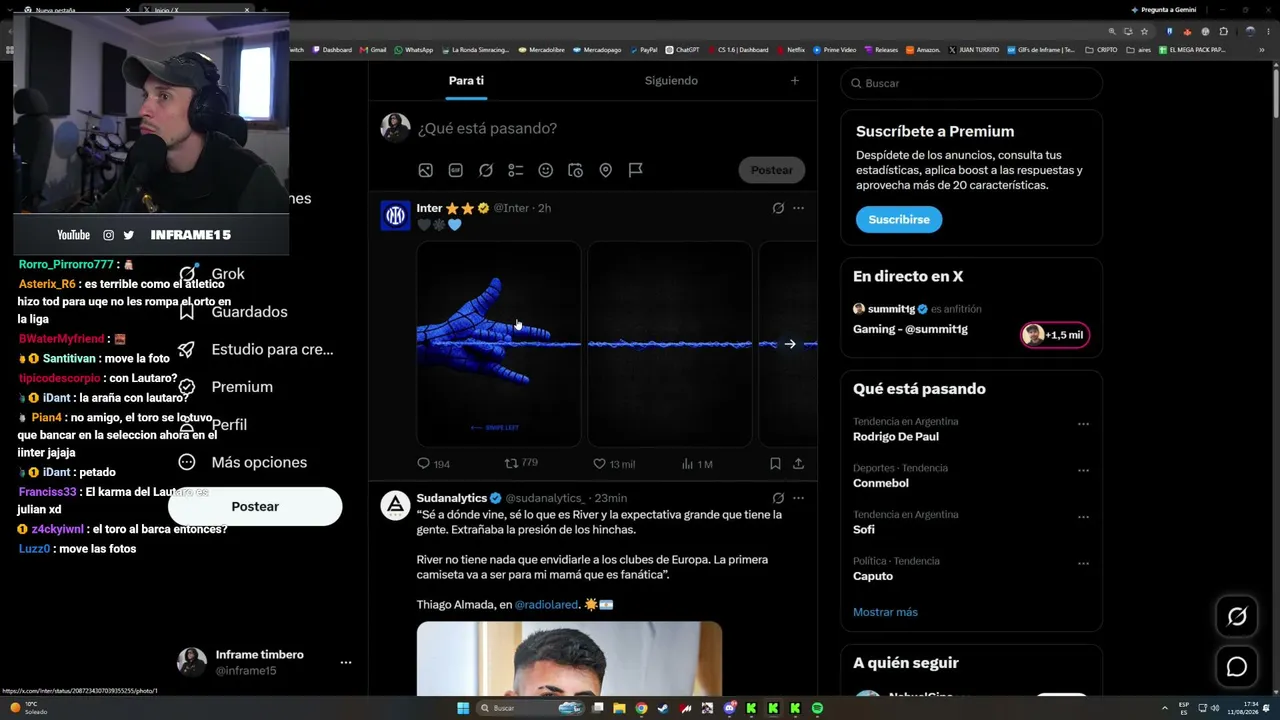Open Caputo trending topic

[x=873, y=576]
